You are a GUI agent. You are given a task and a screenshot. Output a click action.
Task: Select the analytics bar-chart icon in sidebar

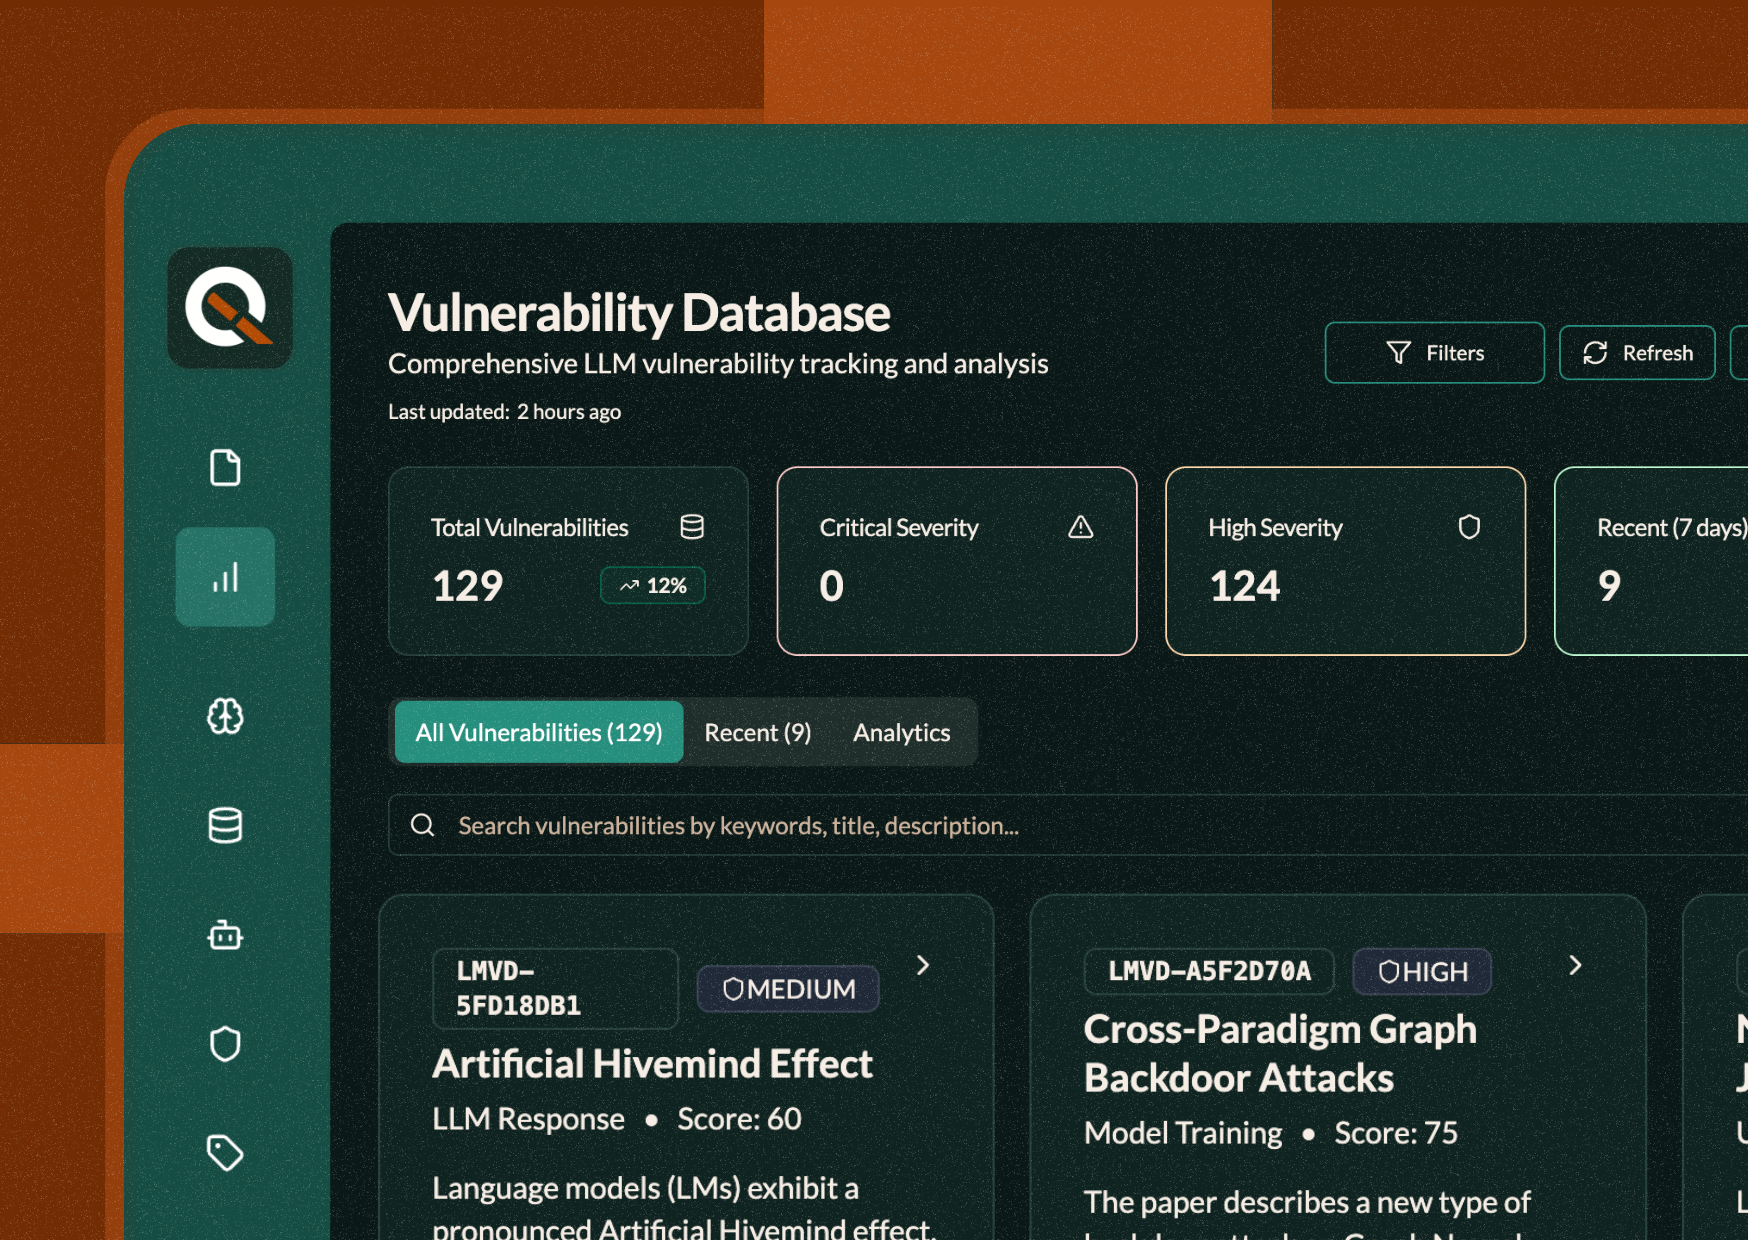click(225, 577)
